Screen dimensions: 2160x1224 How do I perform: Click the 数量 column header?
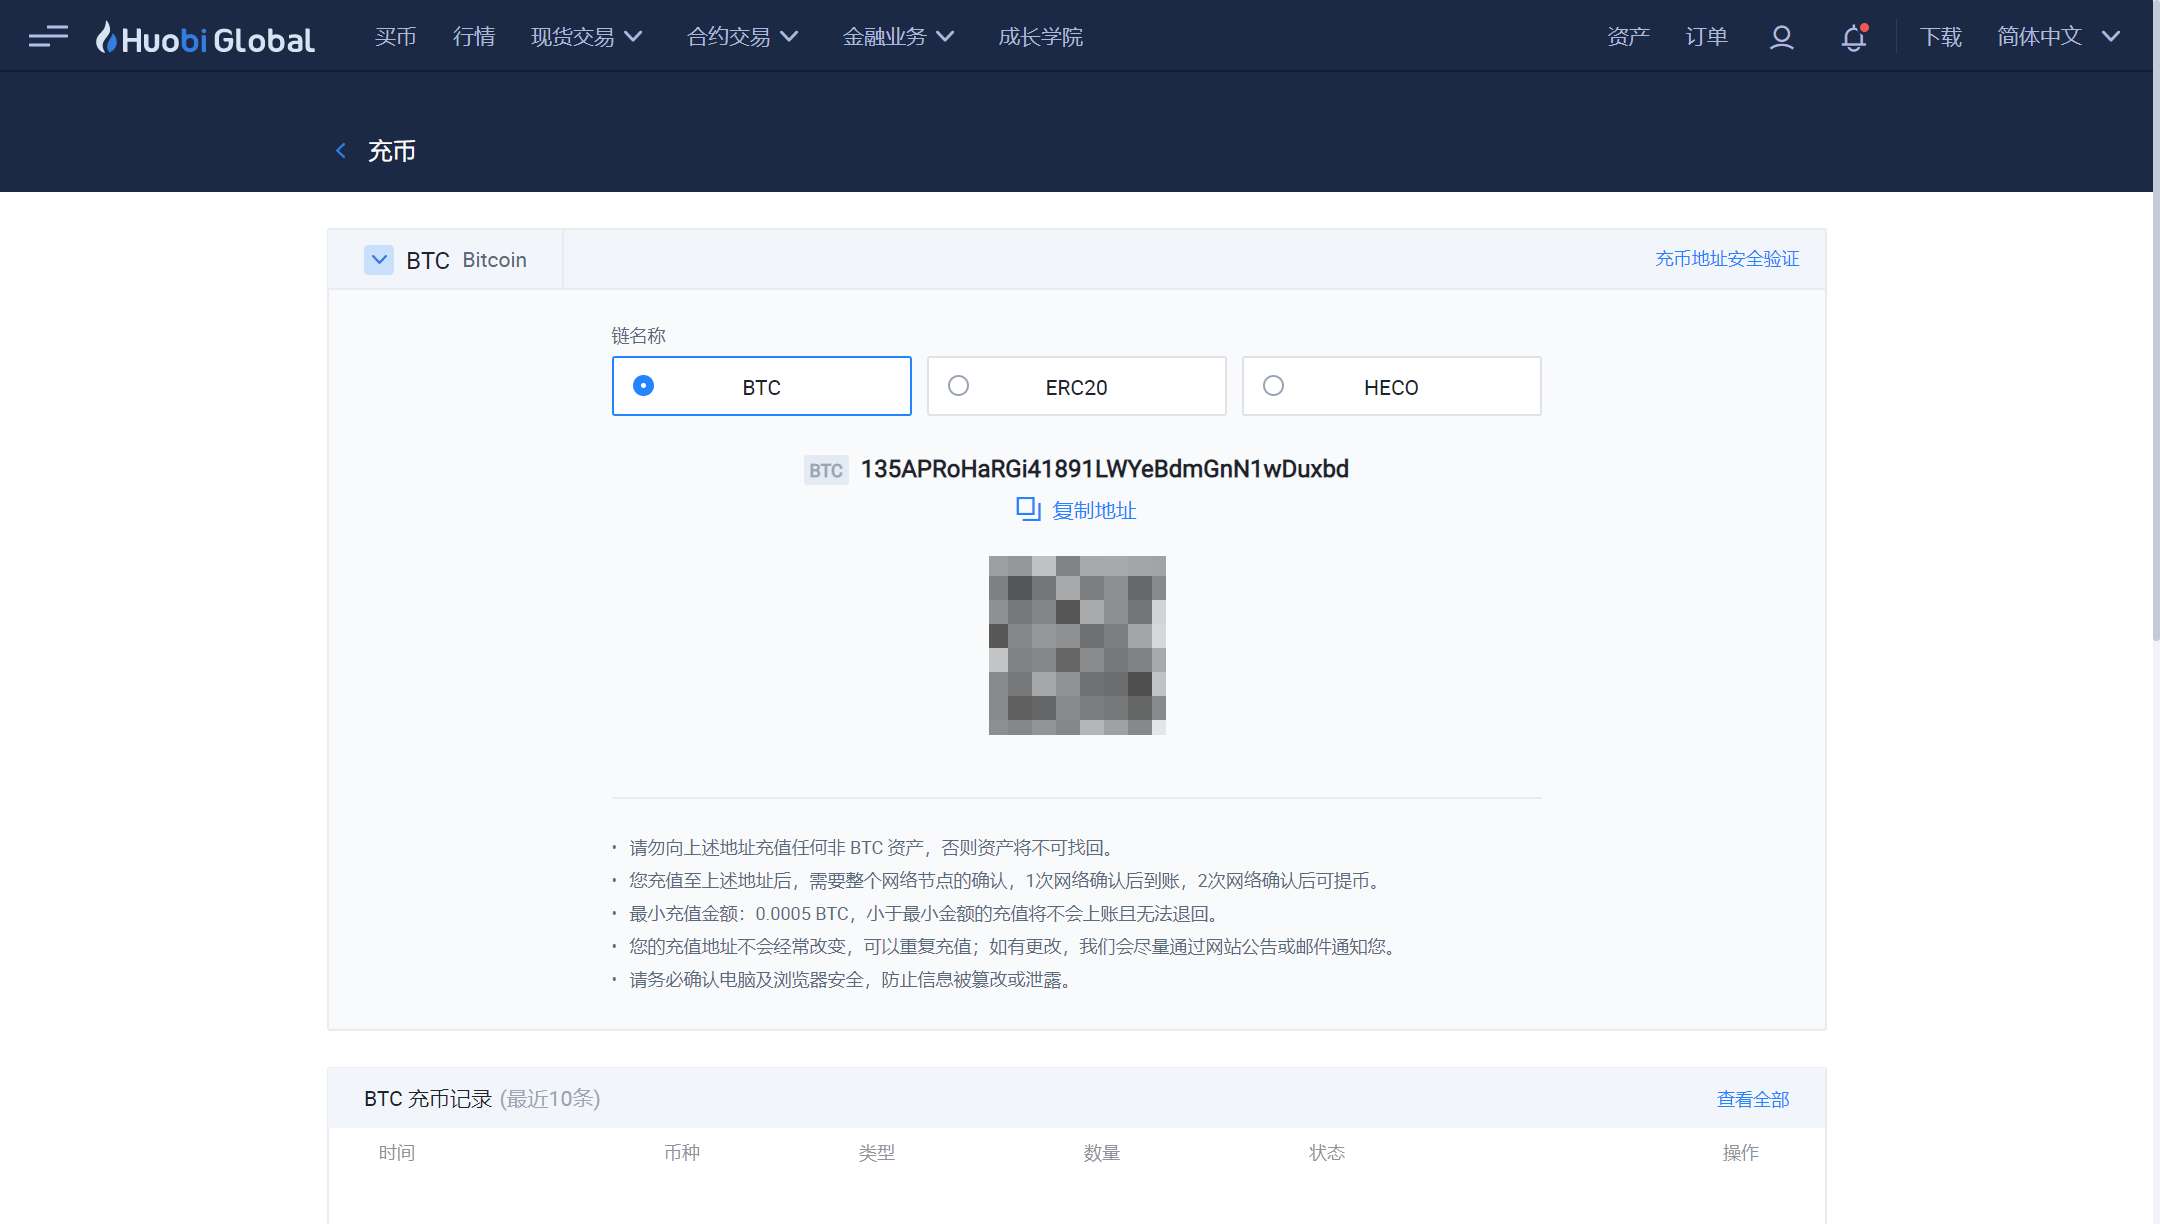point(1102,1153)
